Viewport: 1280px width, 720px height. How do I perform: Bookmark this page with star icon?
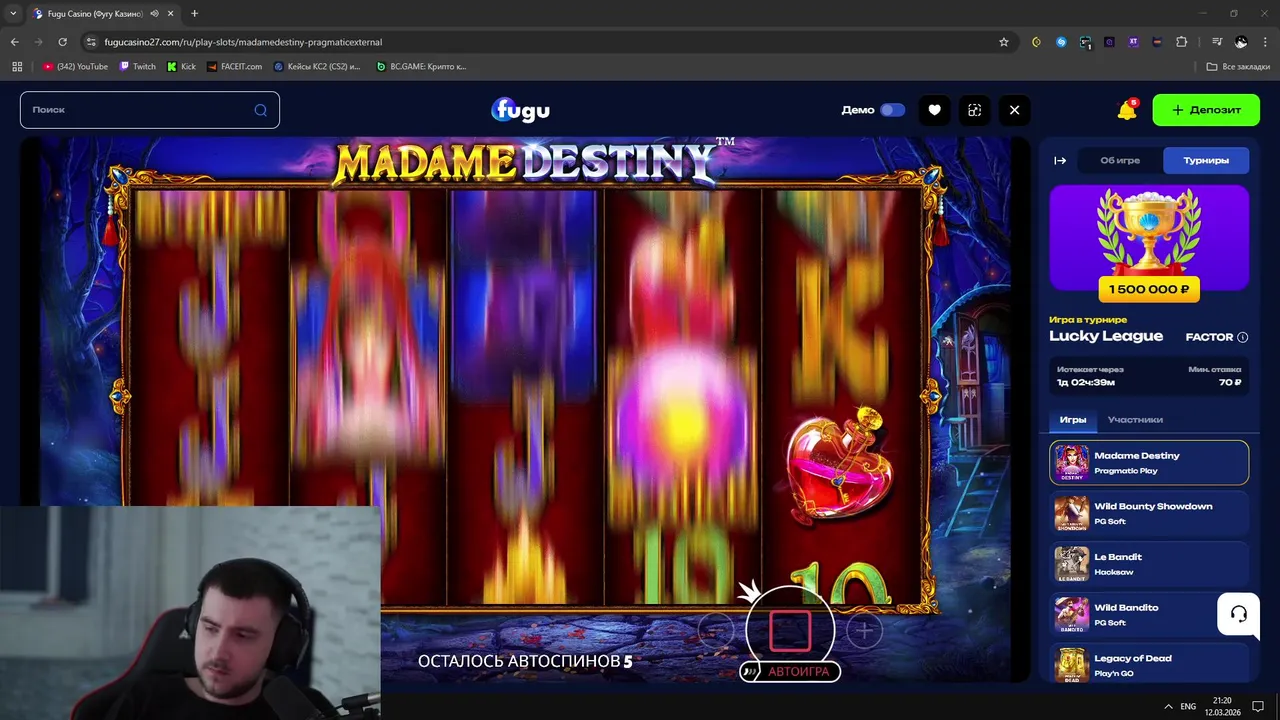click(1004, 42)
